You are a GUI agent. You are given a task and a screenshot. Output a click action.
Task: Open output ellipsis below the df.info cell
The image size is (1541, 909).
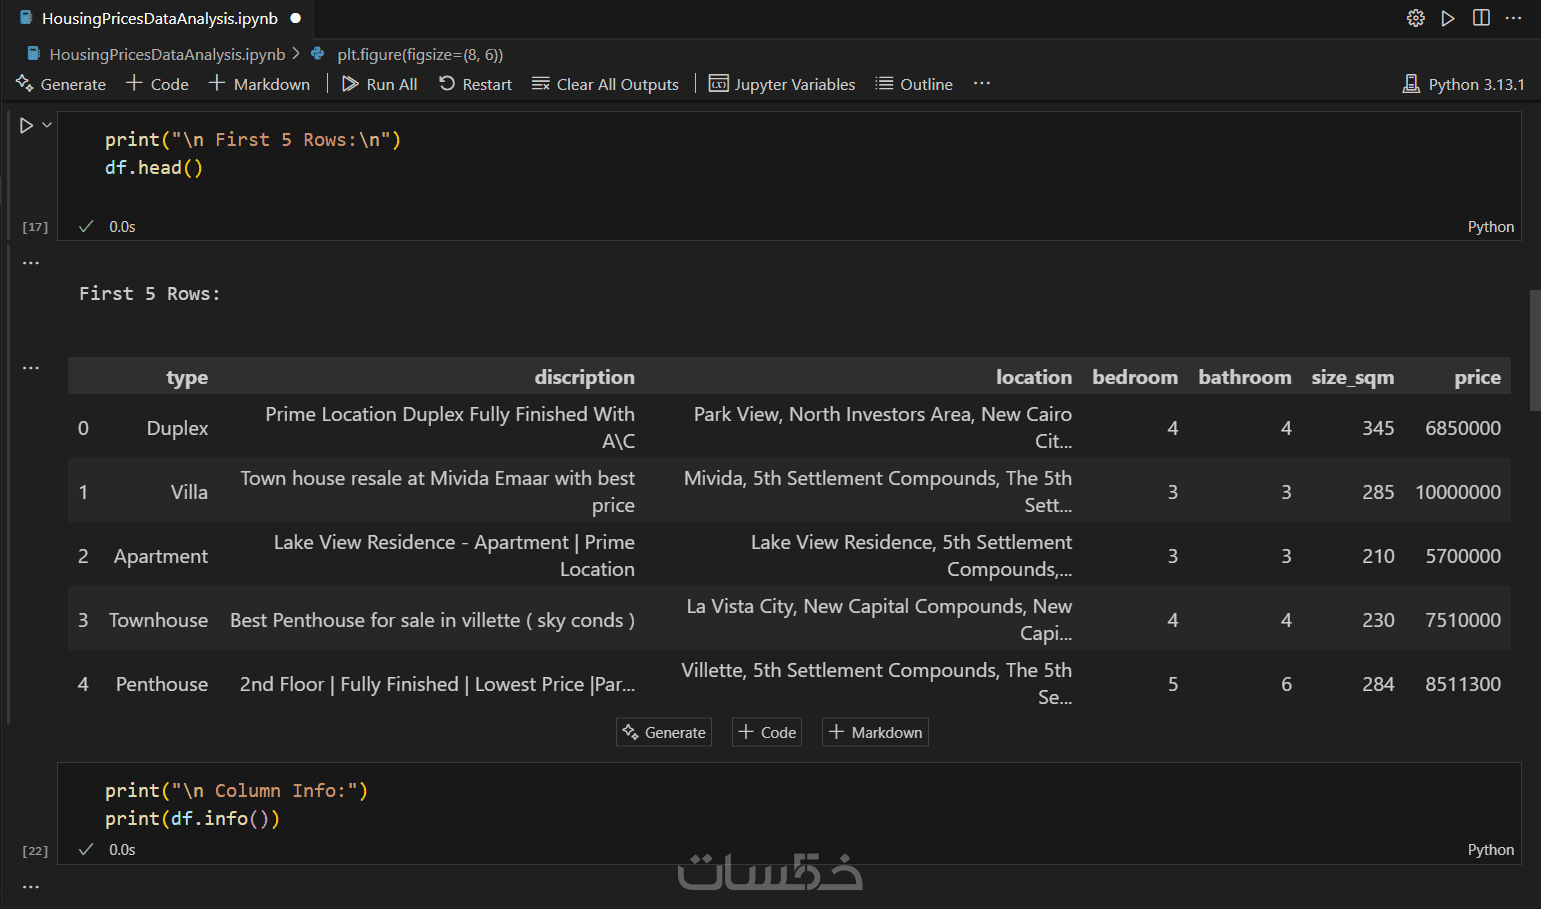click(31, 887)
